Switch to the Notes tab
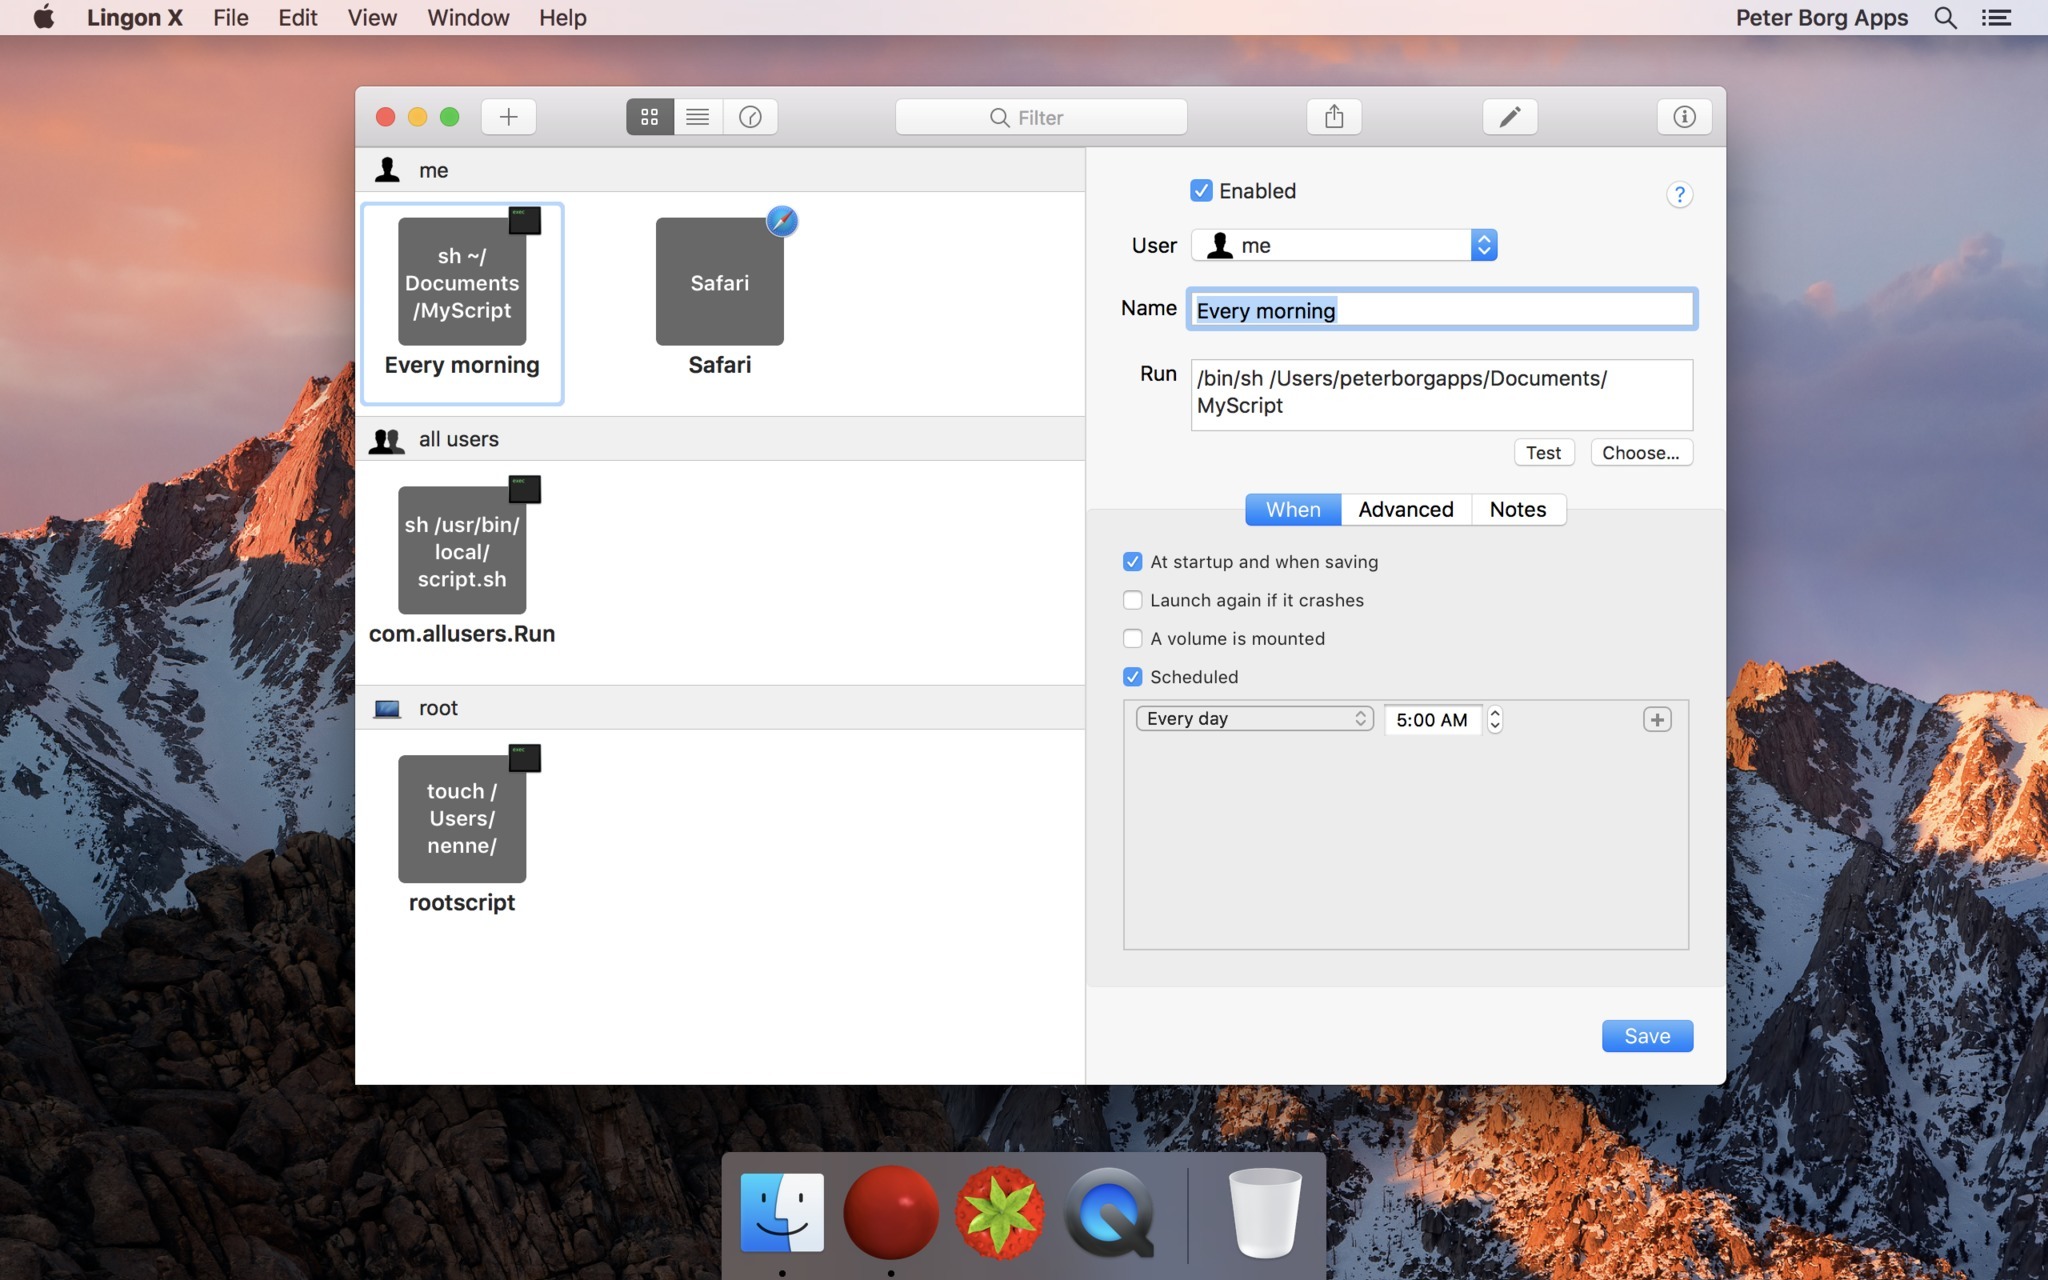Image resolution: width=2048 pixels, height=1280 pixels. tap(1519, 509)
